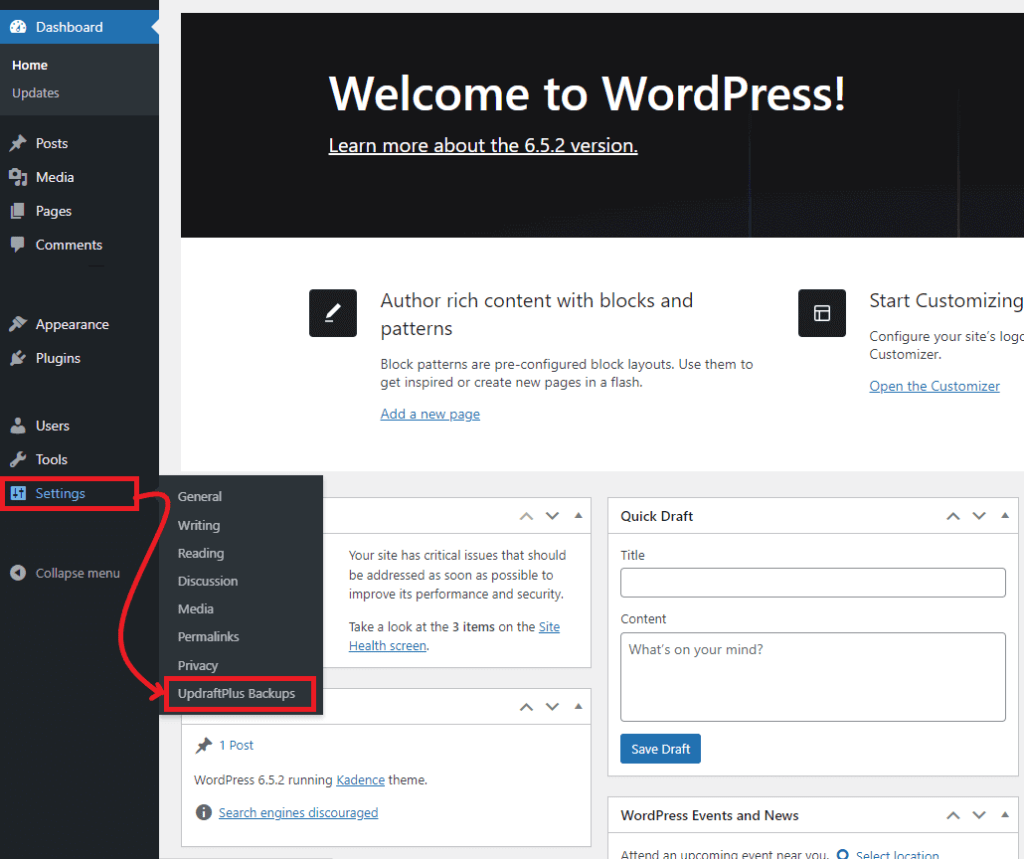Move Quick Draft widget up
The image size is (1024, 859).
point(953,516)
